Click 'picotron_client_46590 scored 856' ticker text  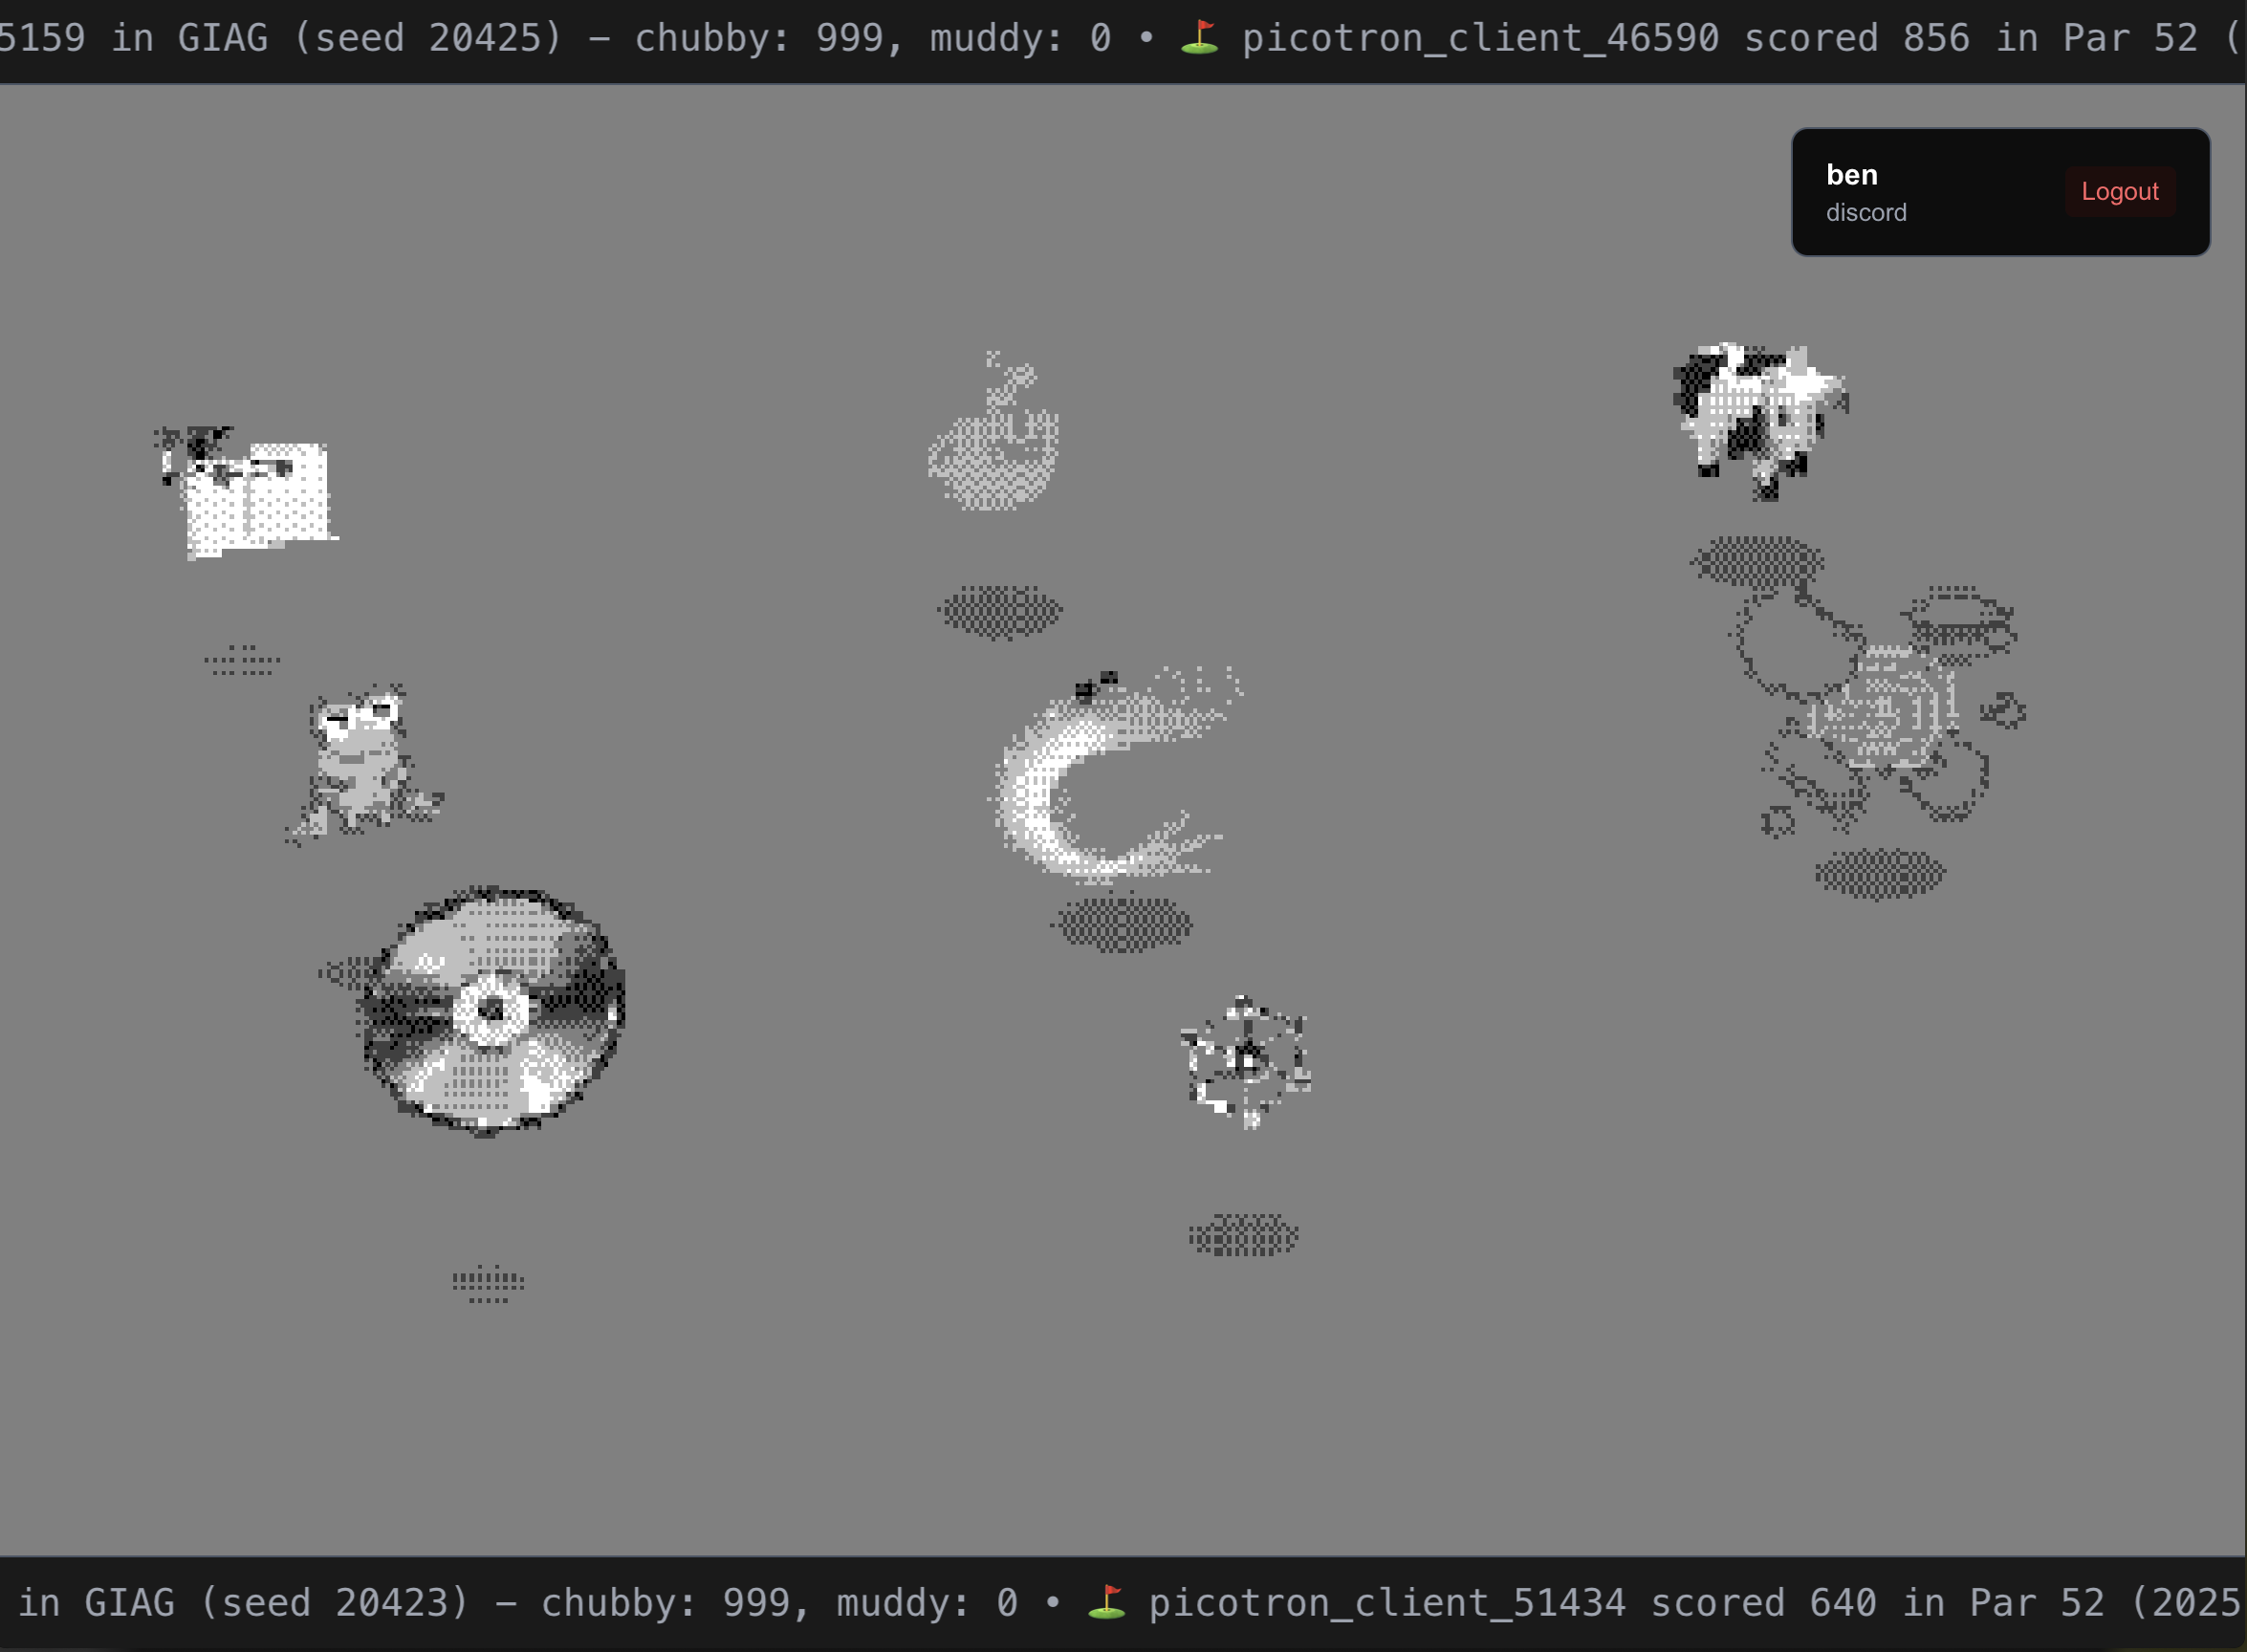(1605, 38)
